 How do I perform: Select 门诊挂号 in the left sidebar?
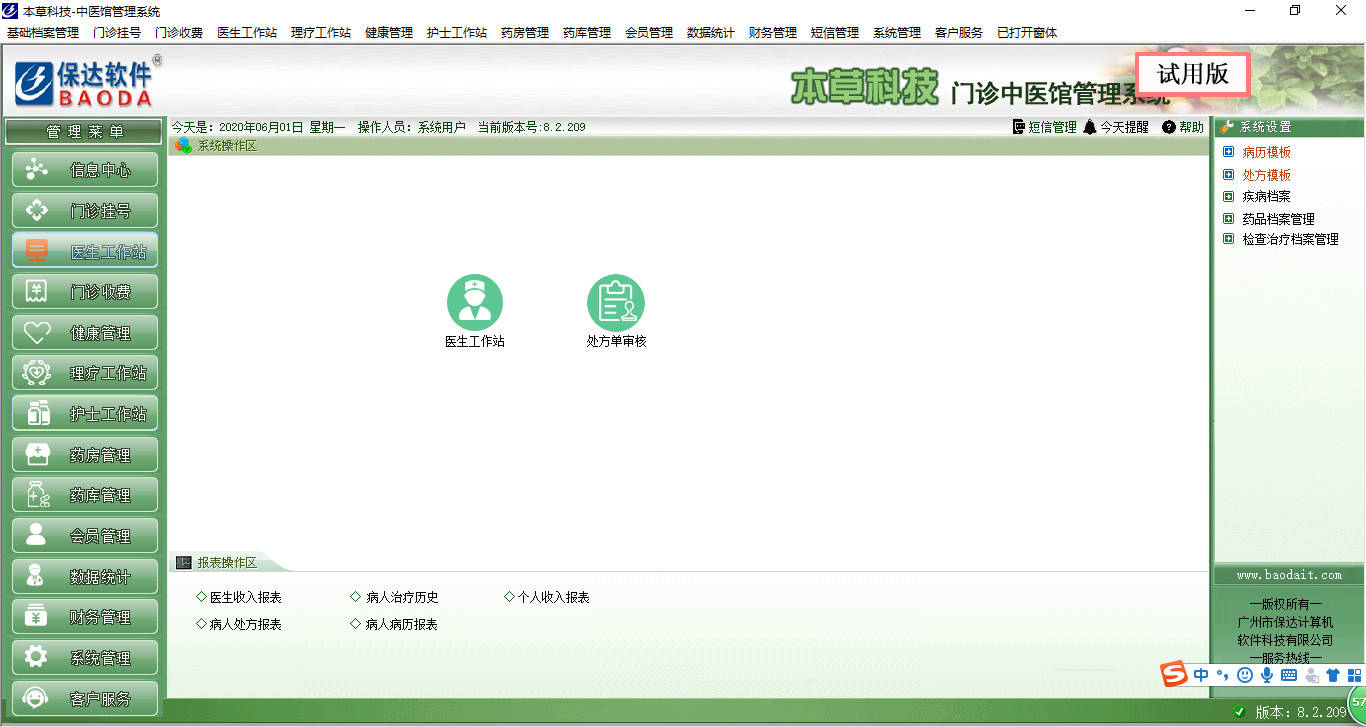click(85, 210)
